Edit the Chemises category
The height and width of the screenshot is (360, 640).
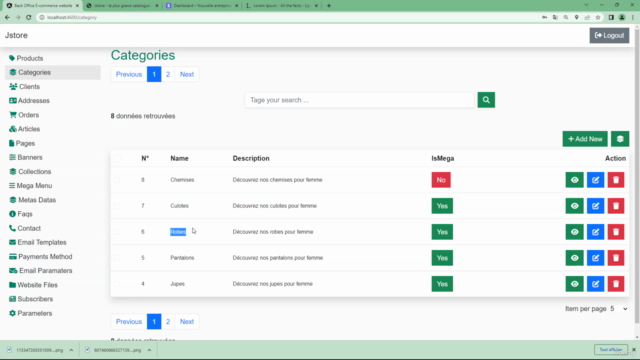596,180
